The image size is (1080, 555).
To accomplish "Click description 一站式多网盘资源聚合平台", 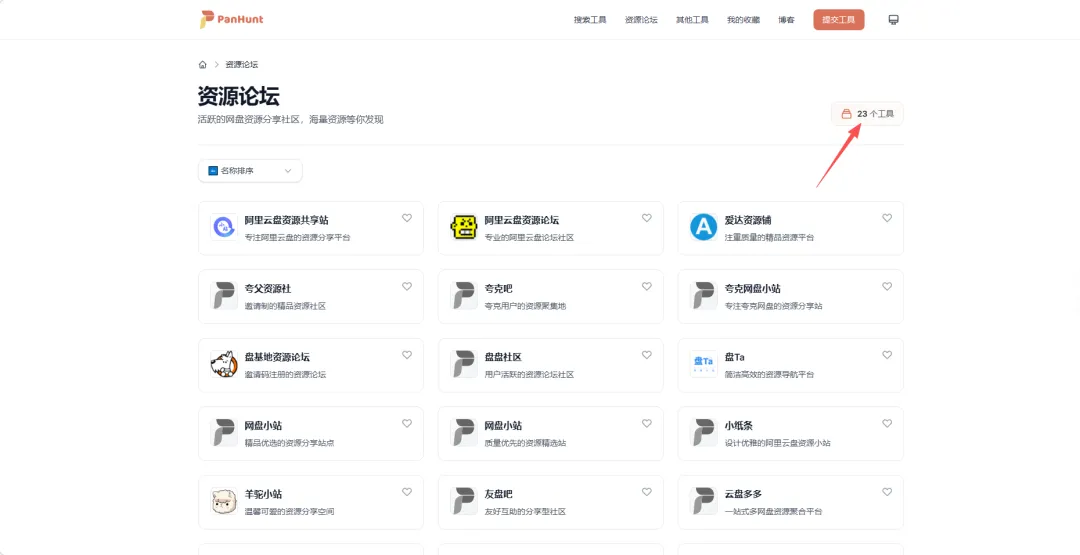I will click(x=773, y=512).
